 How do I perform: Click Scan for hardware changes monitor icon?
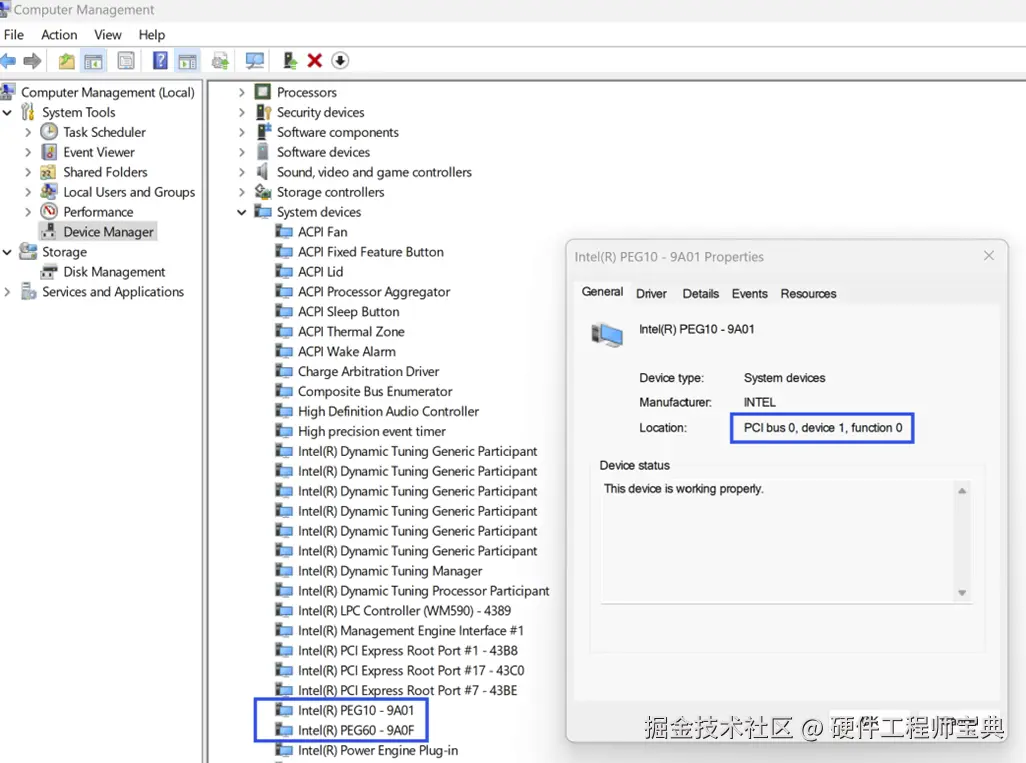[x=255, y=62]
